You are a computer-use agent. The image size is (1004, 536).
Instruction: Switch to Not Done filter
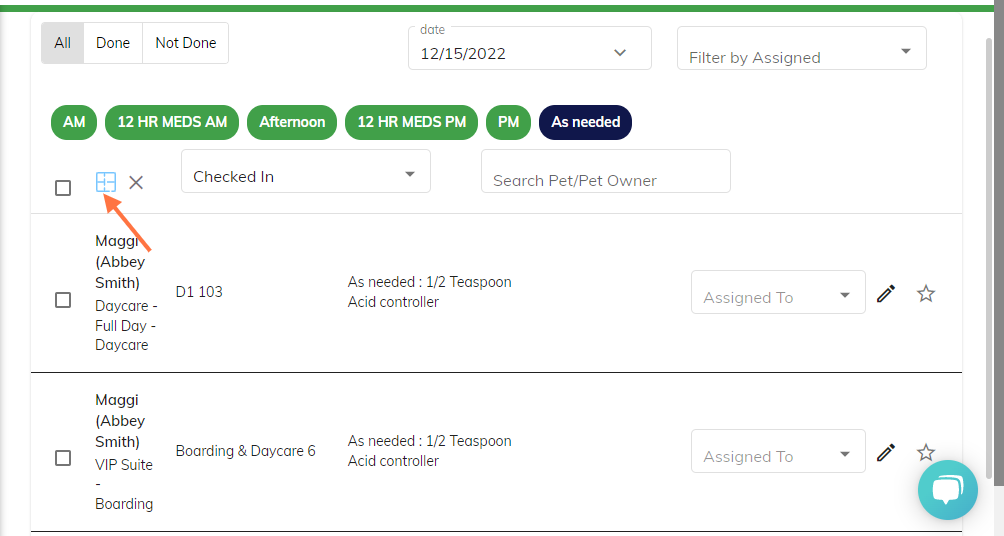(186, 43)
